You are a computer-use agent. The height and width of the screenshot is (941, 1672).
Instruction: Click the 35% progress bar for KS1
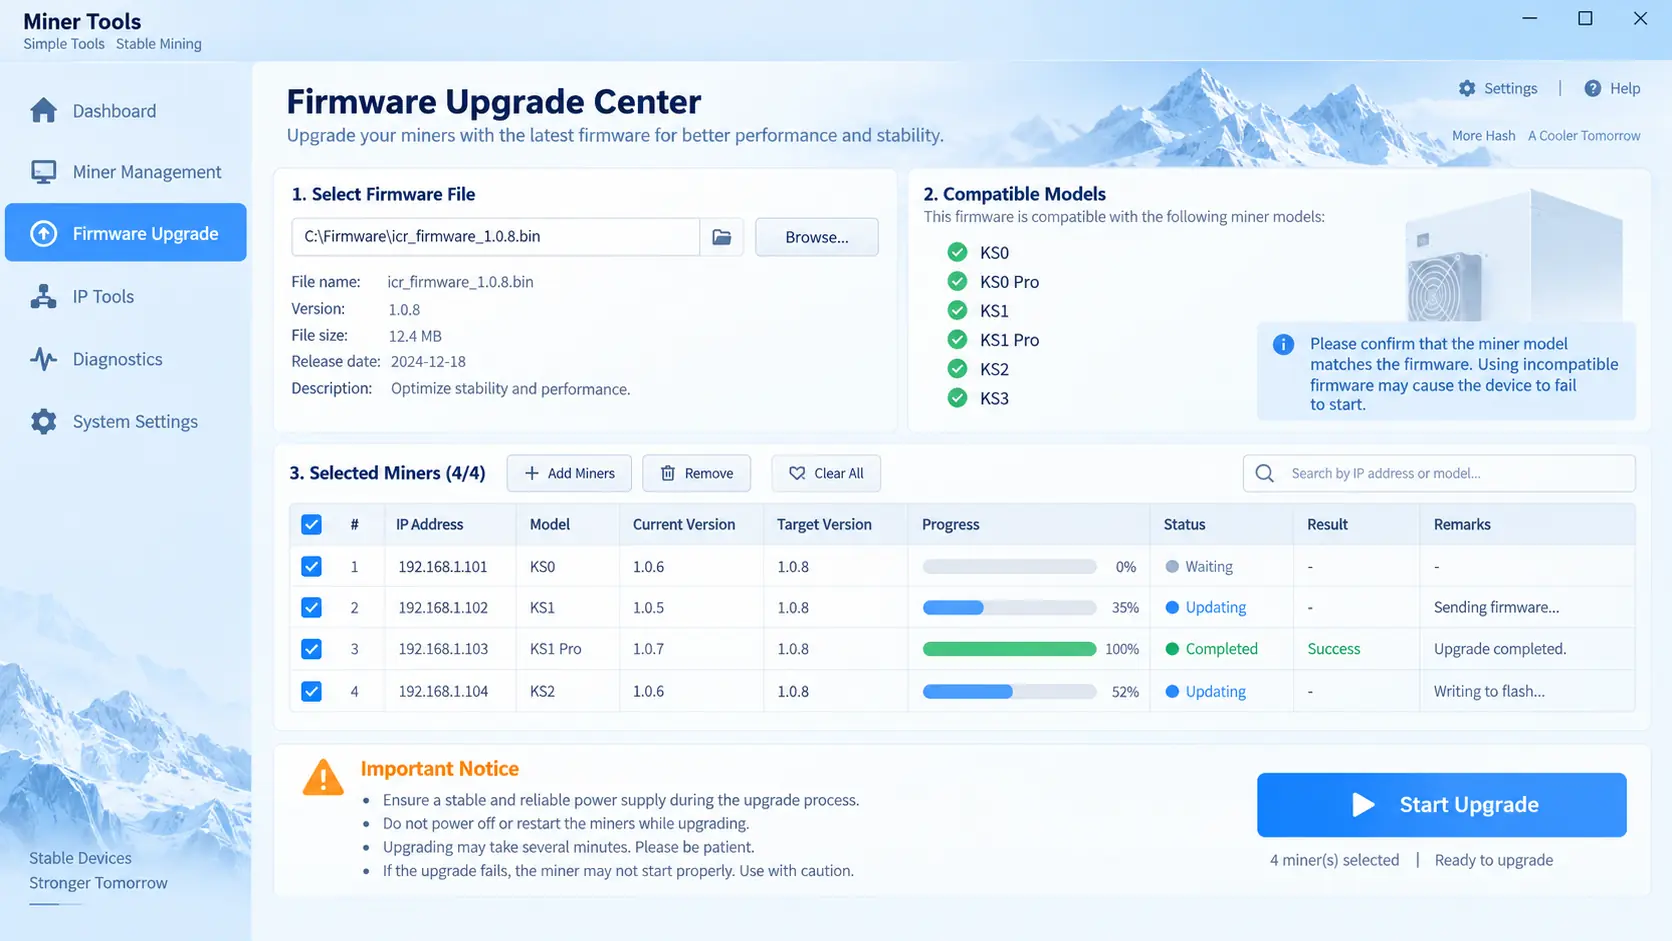[1009, 607]
